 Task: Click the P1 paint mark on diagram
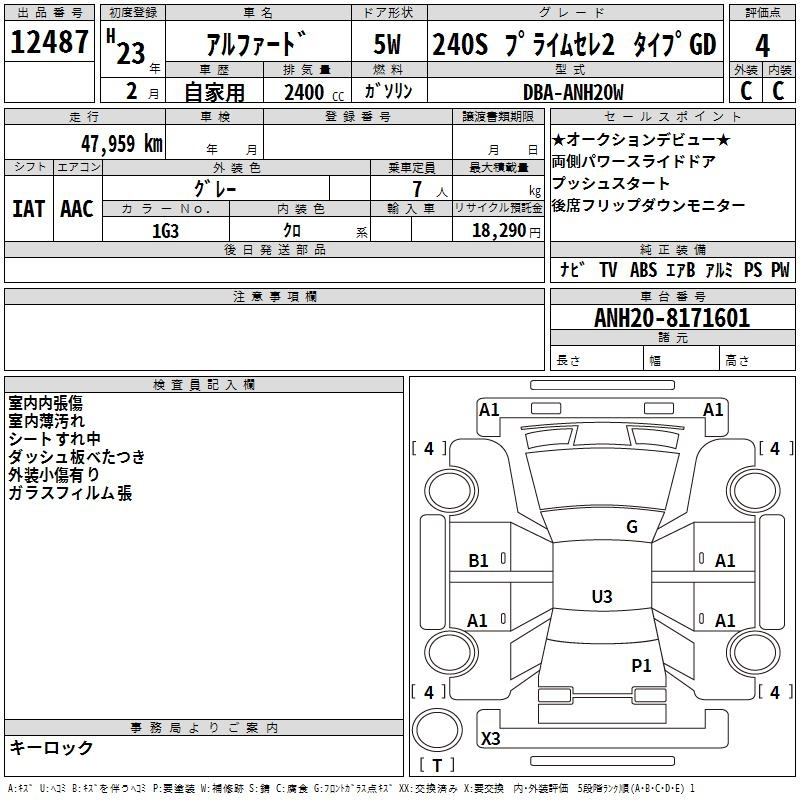click(641, 665)
